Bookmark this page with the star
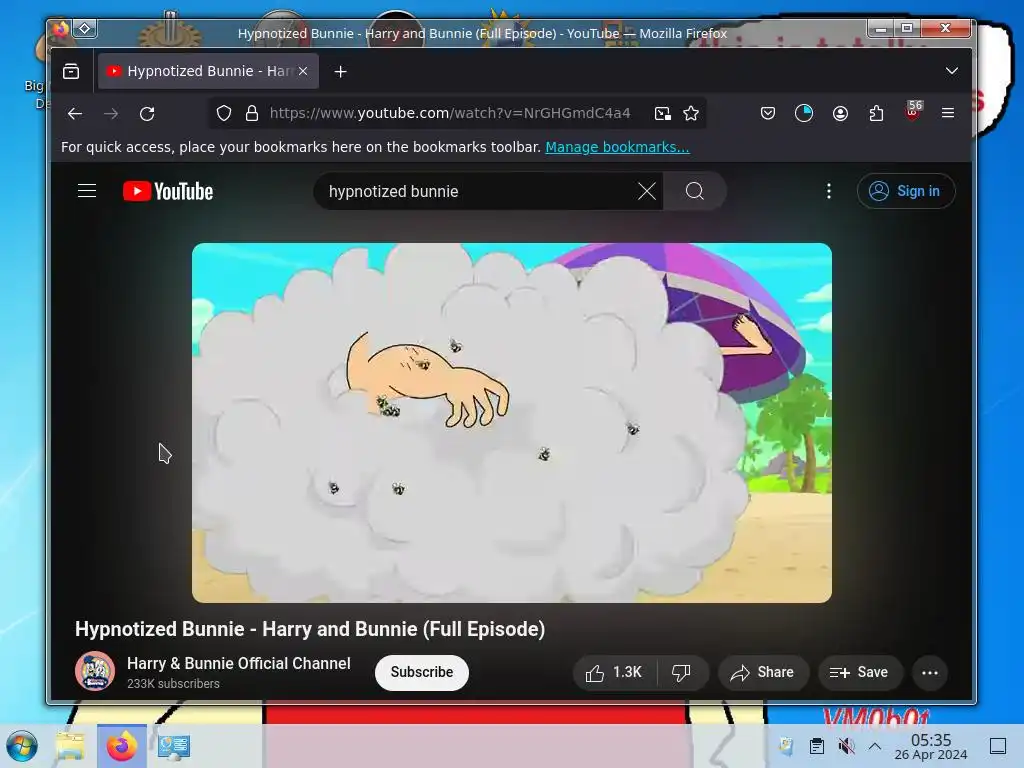Screen dimensions: 1024x768 pos(691,114)
